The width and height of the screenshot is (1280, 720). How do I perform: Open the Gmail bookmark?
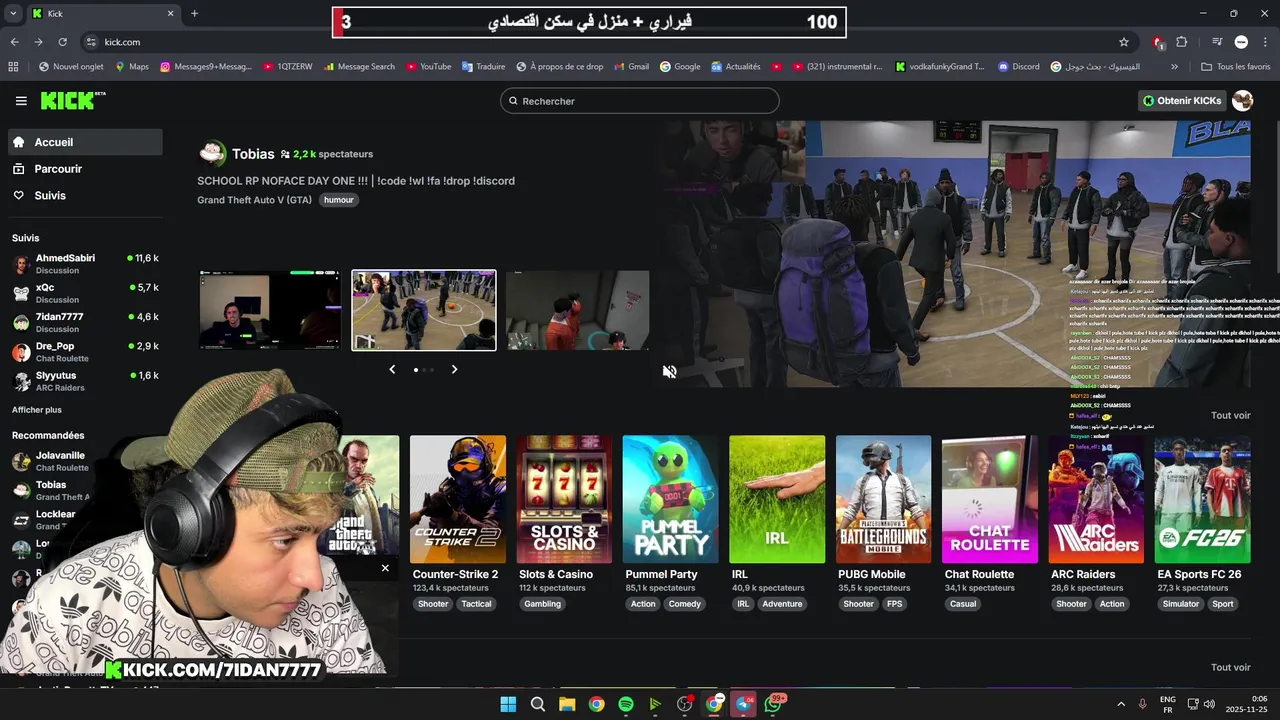point(630,67)
